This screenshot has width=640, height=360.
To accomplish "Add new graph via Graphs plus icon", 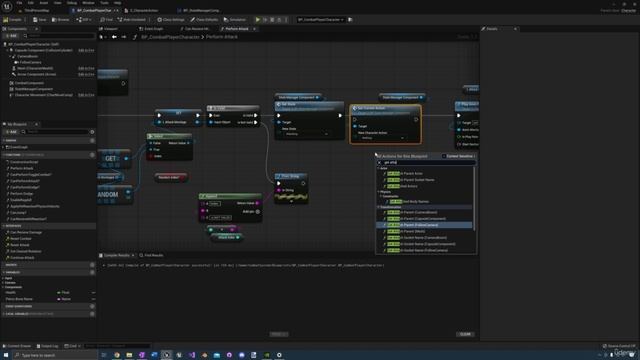I will click(92, 140).
